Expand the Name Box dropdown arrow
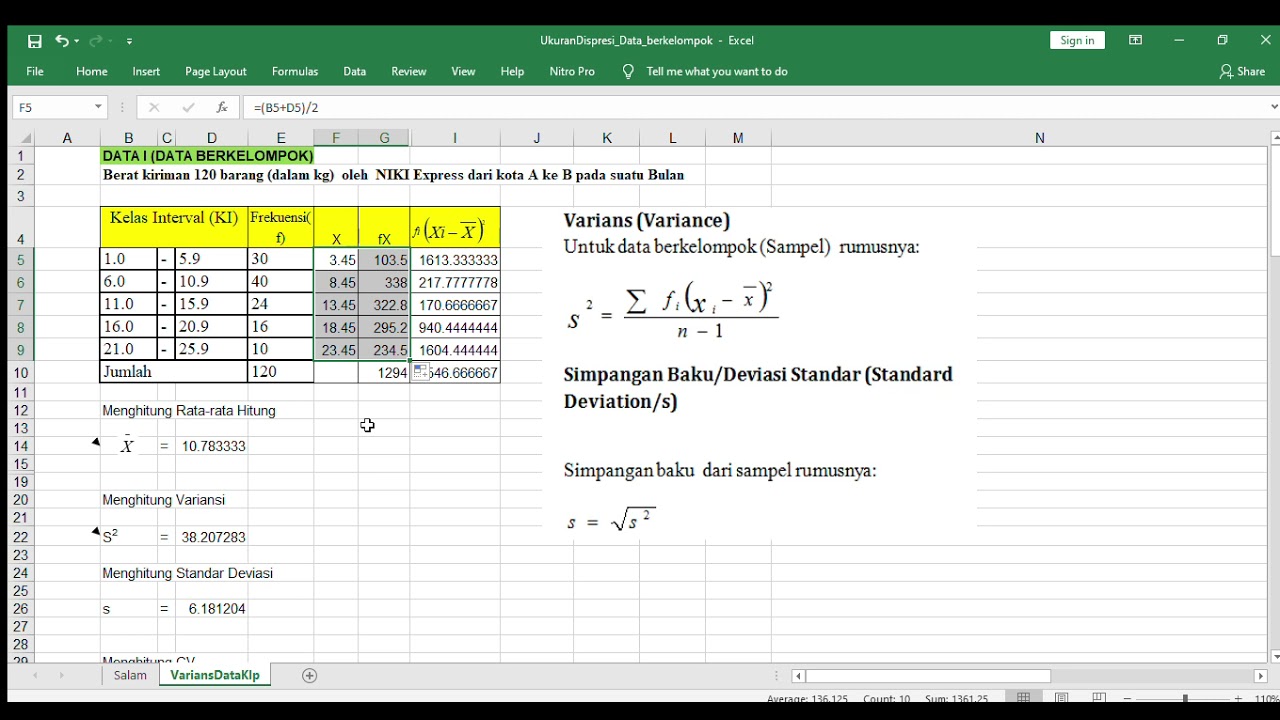The height and width of the screenshot is (720, 1280). point(98,107)
